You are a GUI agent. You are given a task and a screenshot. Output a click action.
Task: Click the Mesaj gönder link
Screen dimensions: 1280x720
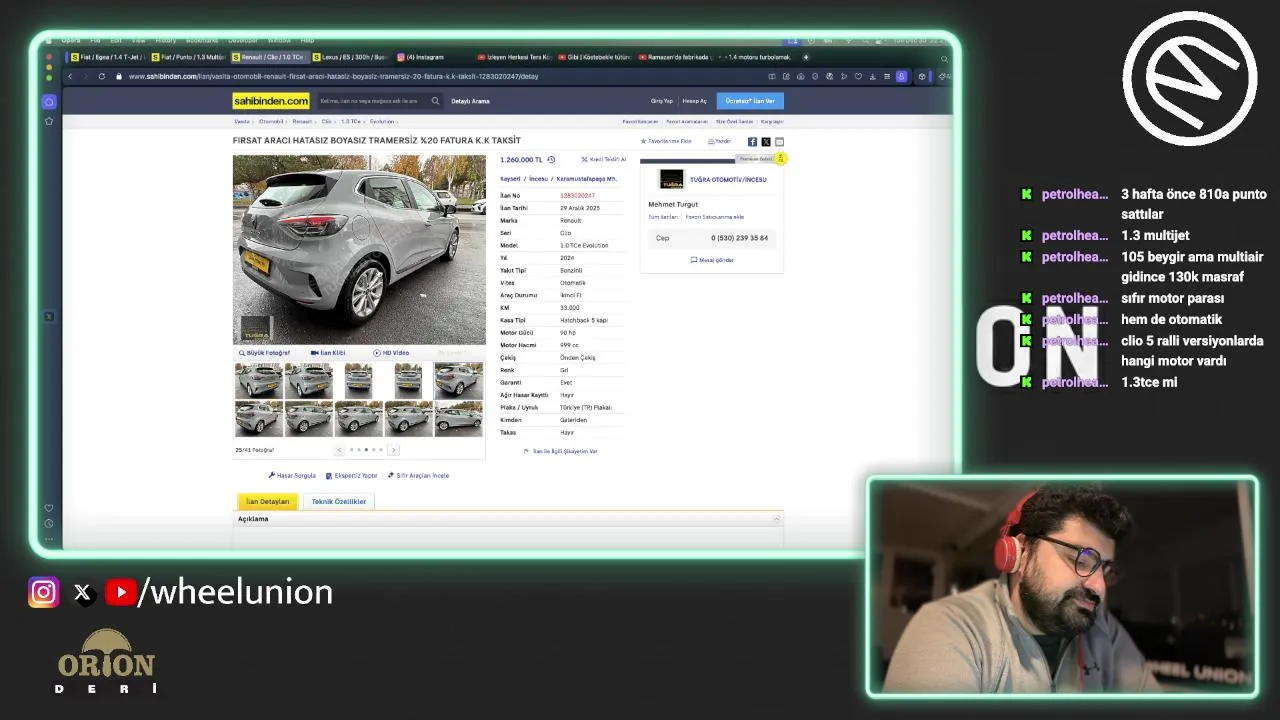[712, 260]
